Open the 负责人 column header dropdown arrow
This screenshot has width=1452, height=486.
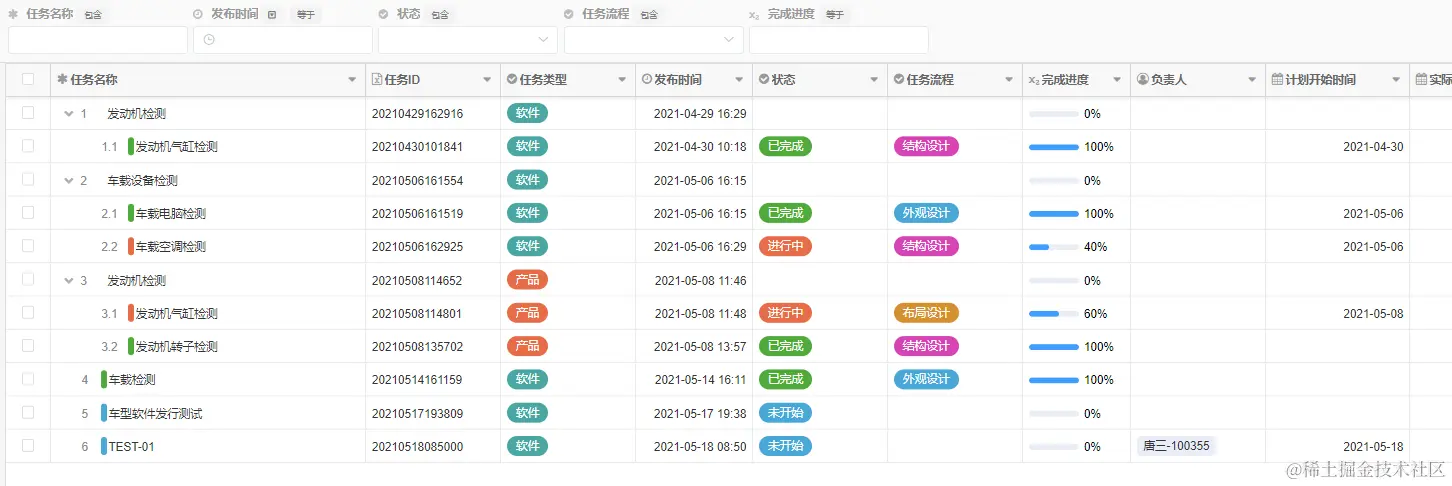tap(1252, 80)
